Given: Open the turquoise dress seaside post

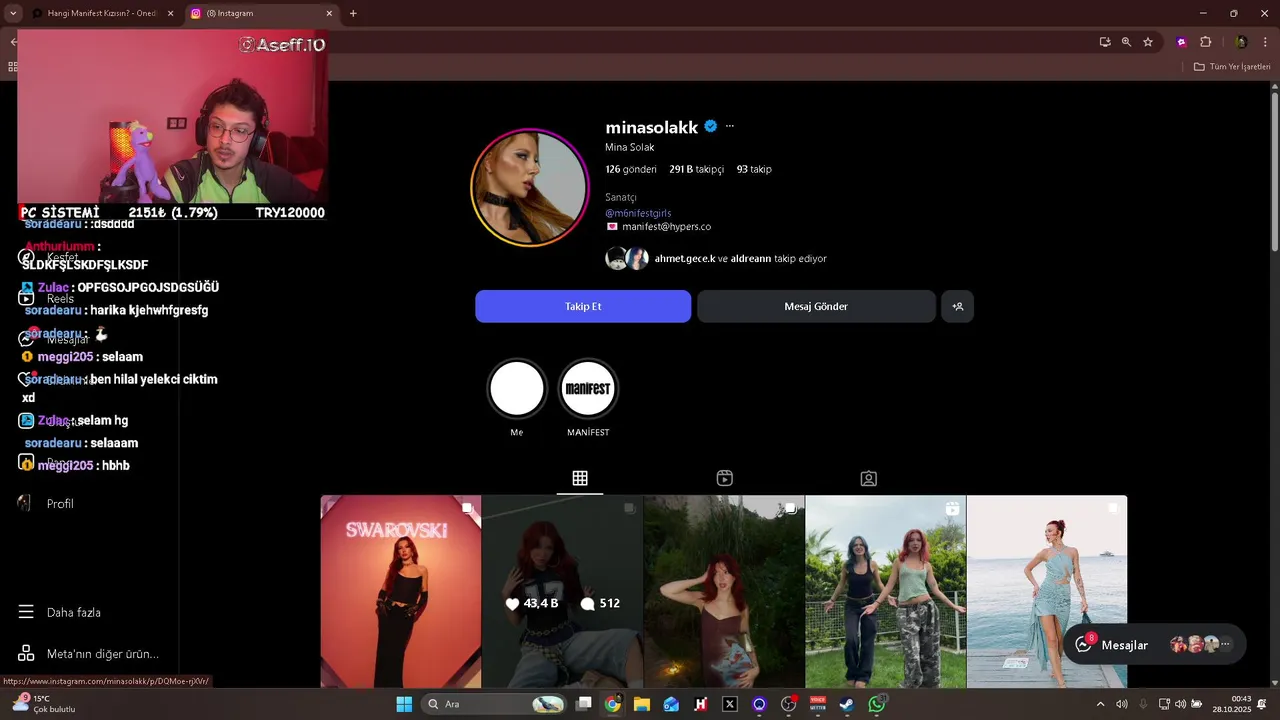Looking at the screenshot, I should click(x=1047, y=592).
